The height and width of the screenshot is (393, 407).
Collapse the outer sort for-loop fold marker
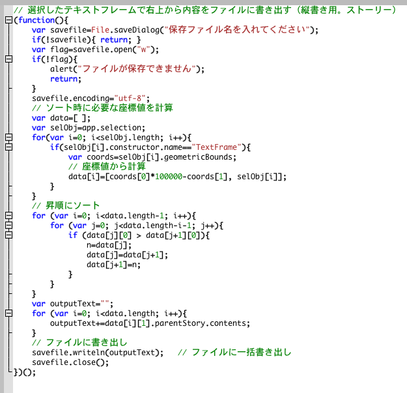tap(9, 216)
